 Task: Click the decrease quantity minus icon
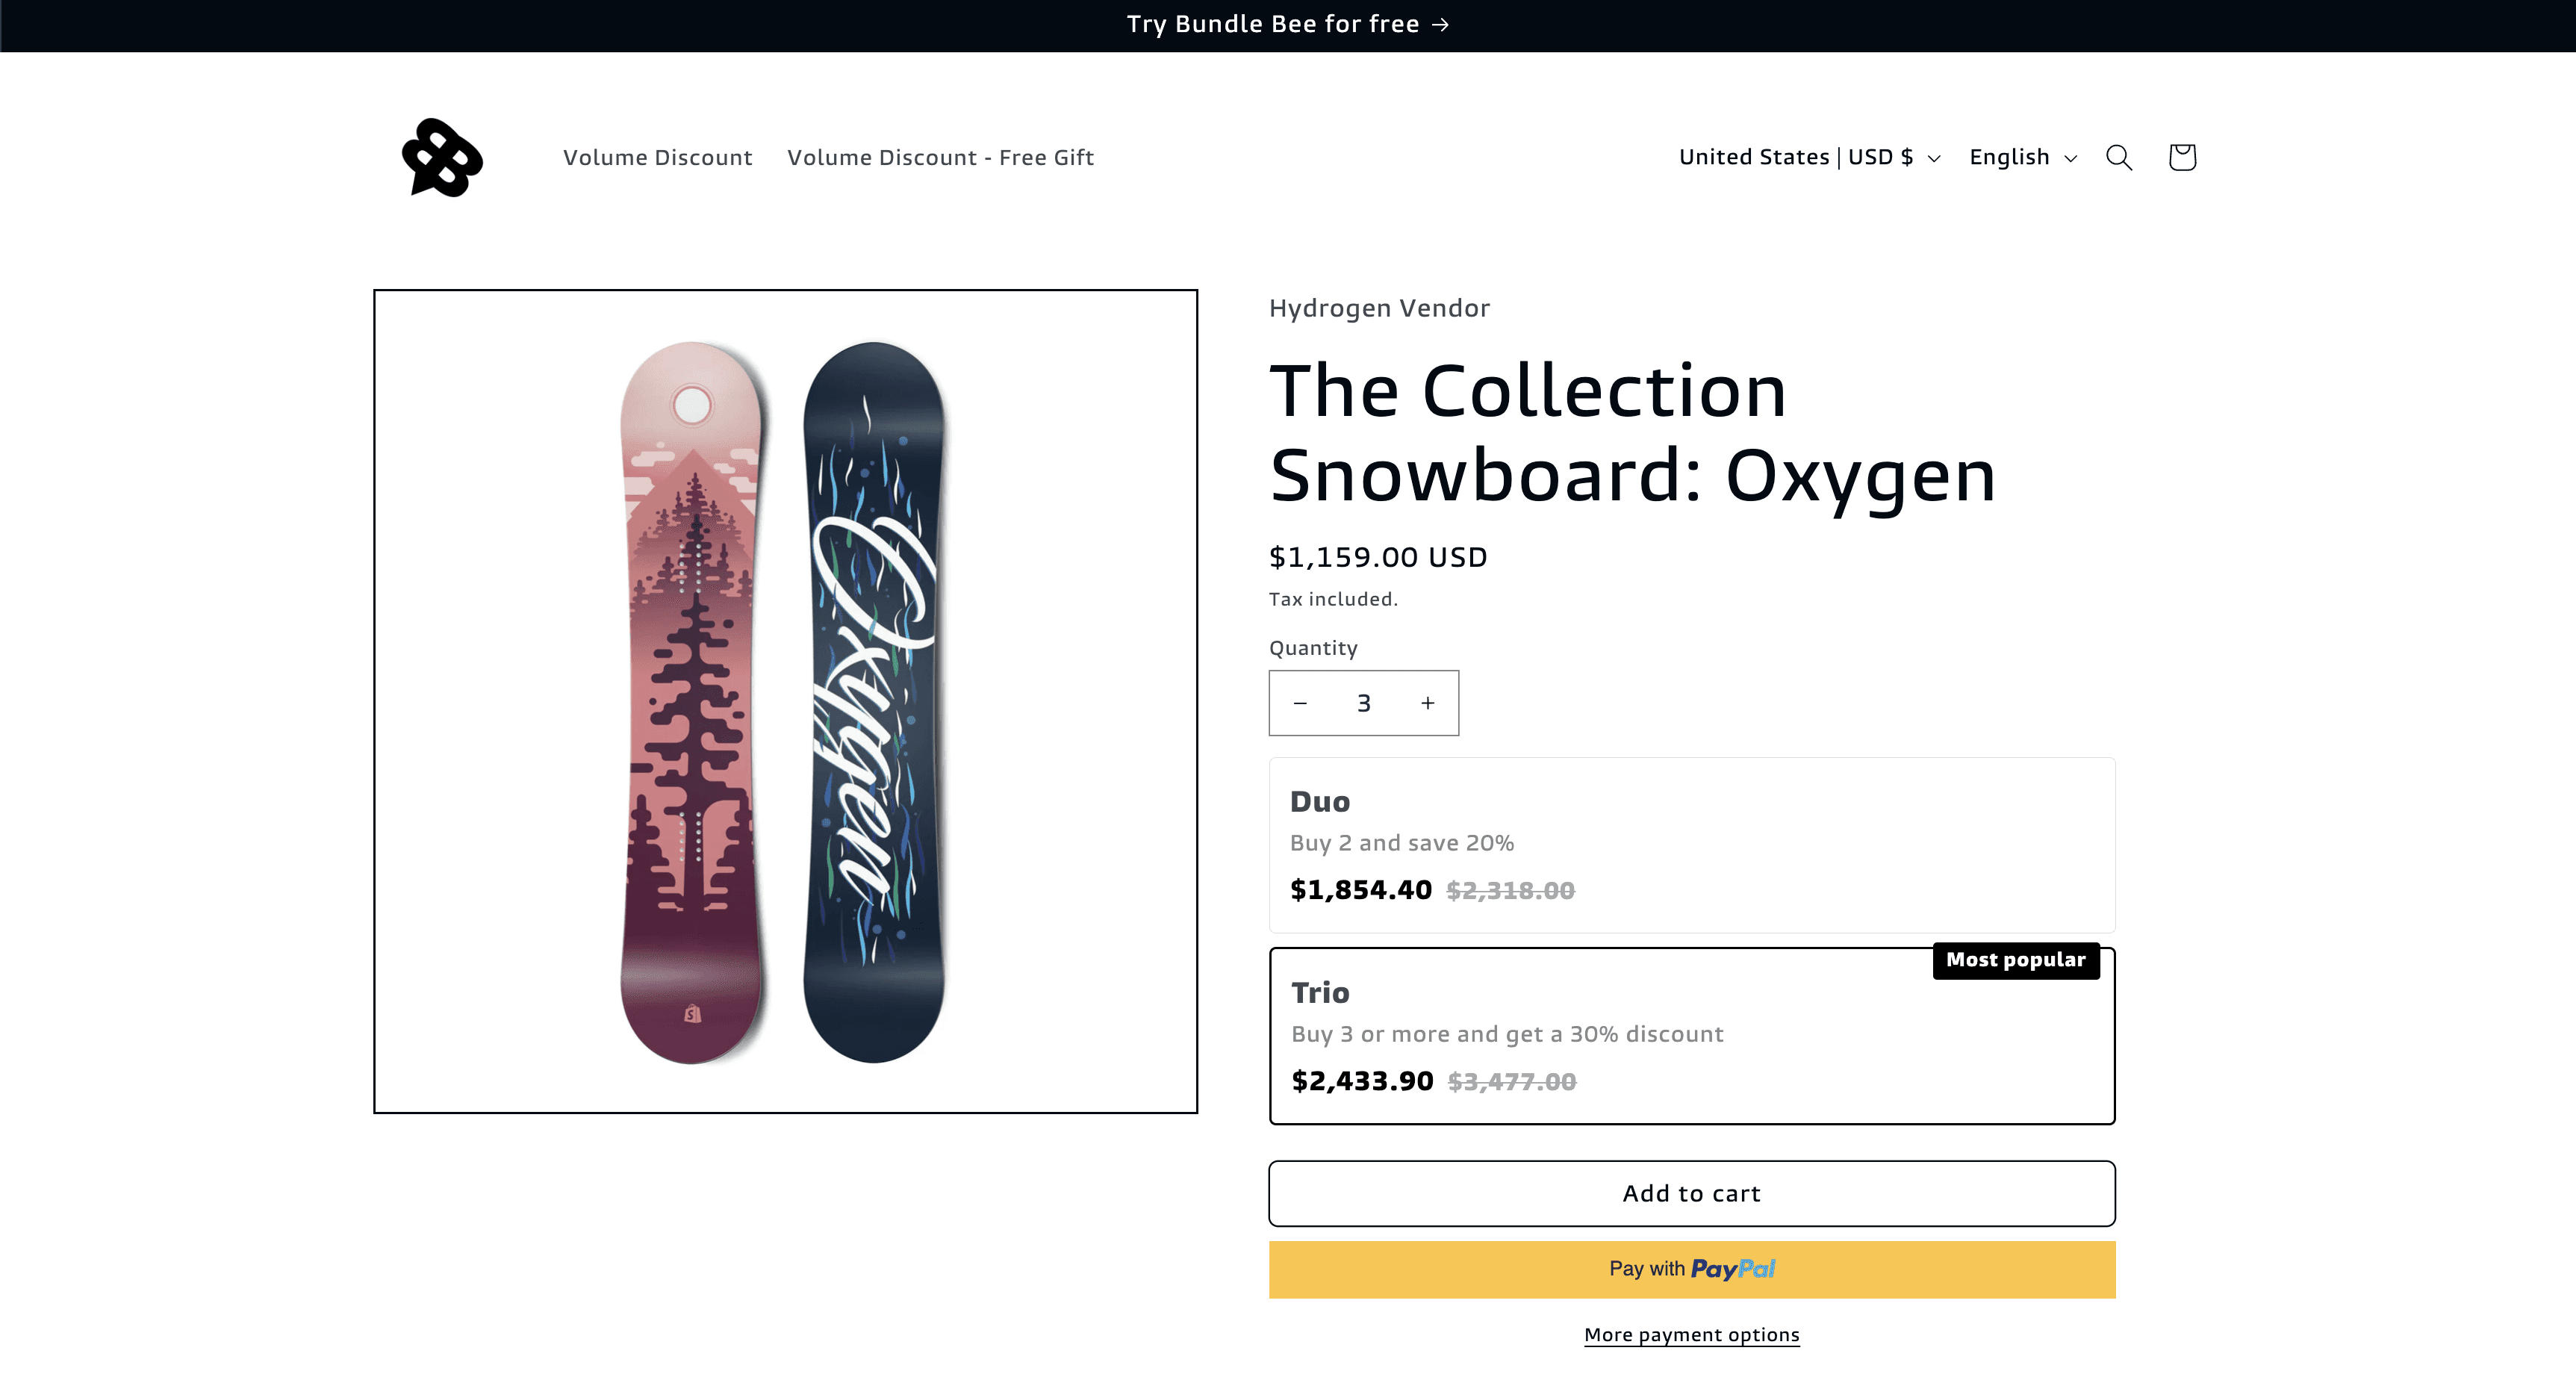pos(1300,702)
